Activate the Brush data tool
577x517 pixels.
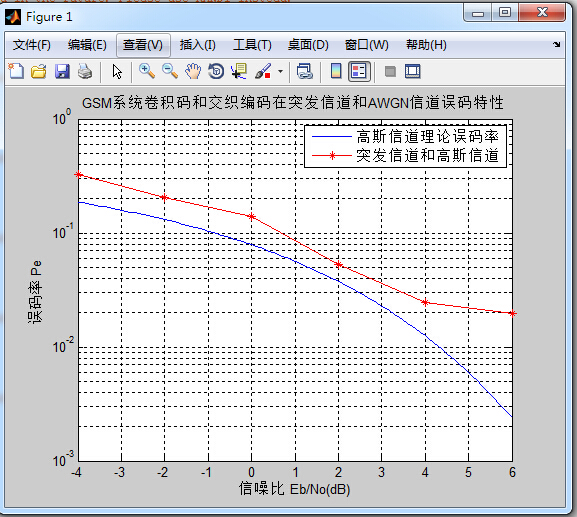click(263, 71)
